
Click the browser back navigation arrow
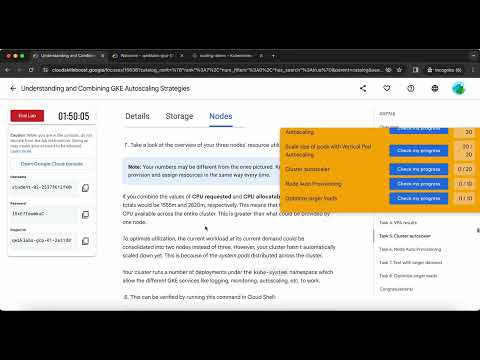click(7, 70)
